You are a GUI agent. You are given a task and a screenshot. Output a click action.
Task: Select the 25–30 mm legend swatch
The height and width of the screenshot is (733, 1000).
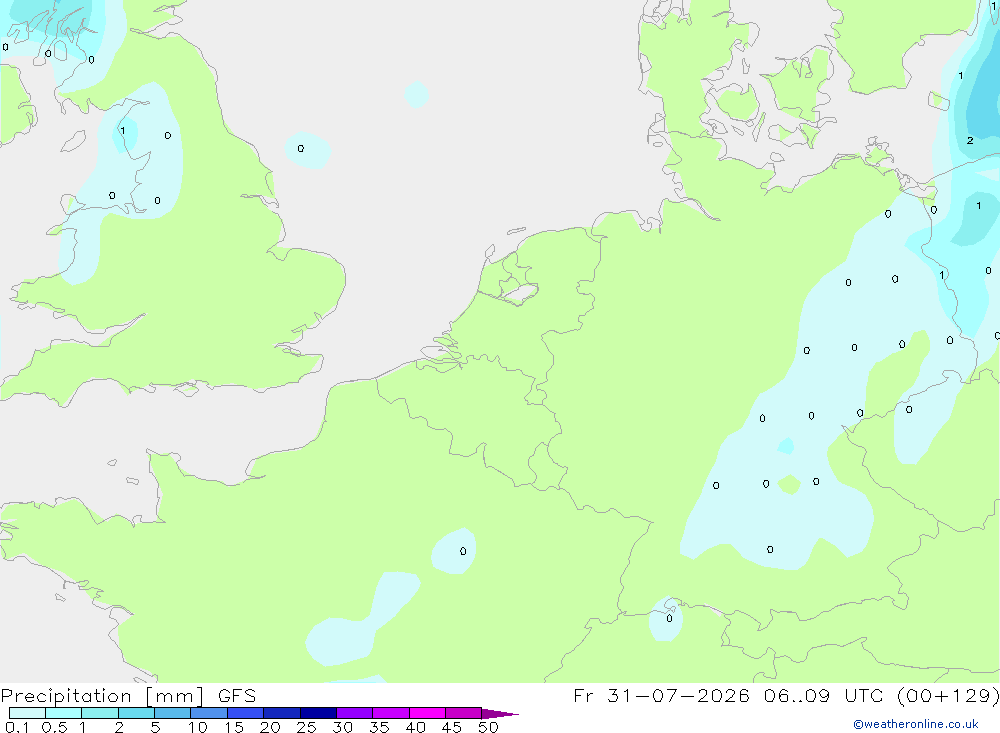coord(318,713)
